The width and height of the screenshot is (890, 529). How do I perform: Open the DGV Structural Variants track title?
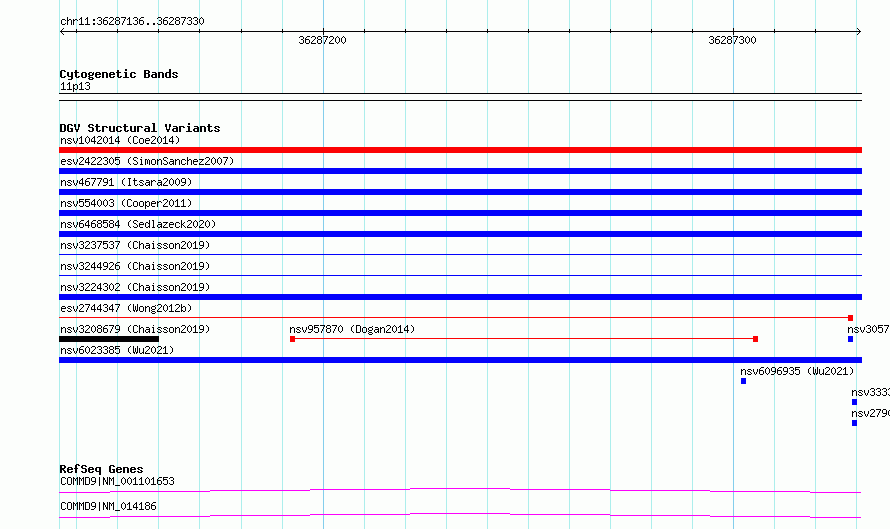coord(140,128)
